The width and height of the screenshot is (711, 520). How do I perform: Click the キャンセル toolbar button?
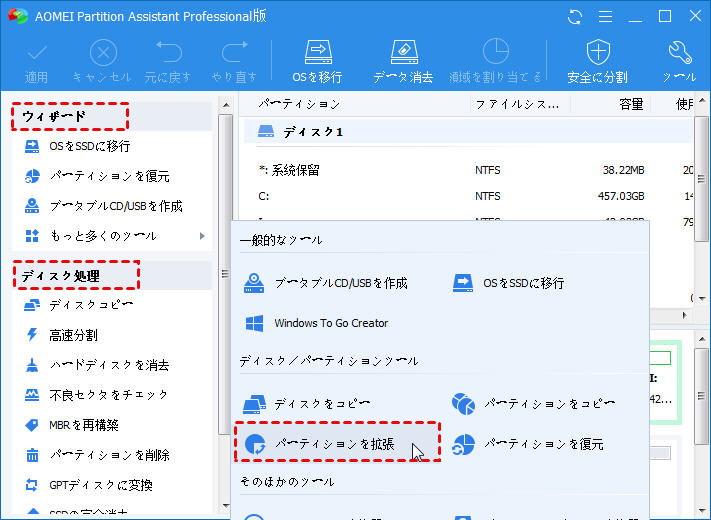(102, 63)
